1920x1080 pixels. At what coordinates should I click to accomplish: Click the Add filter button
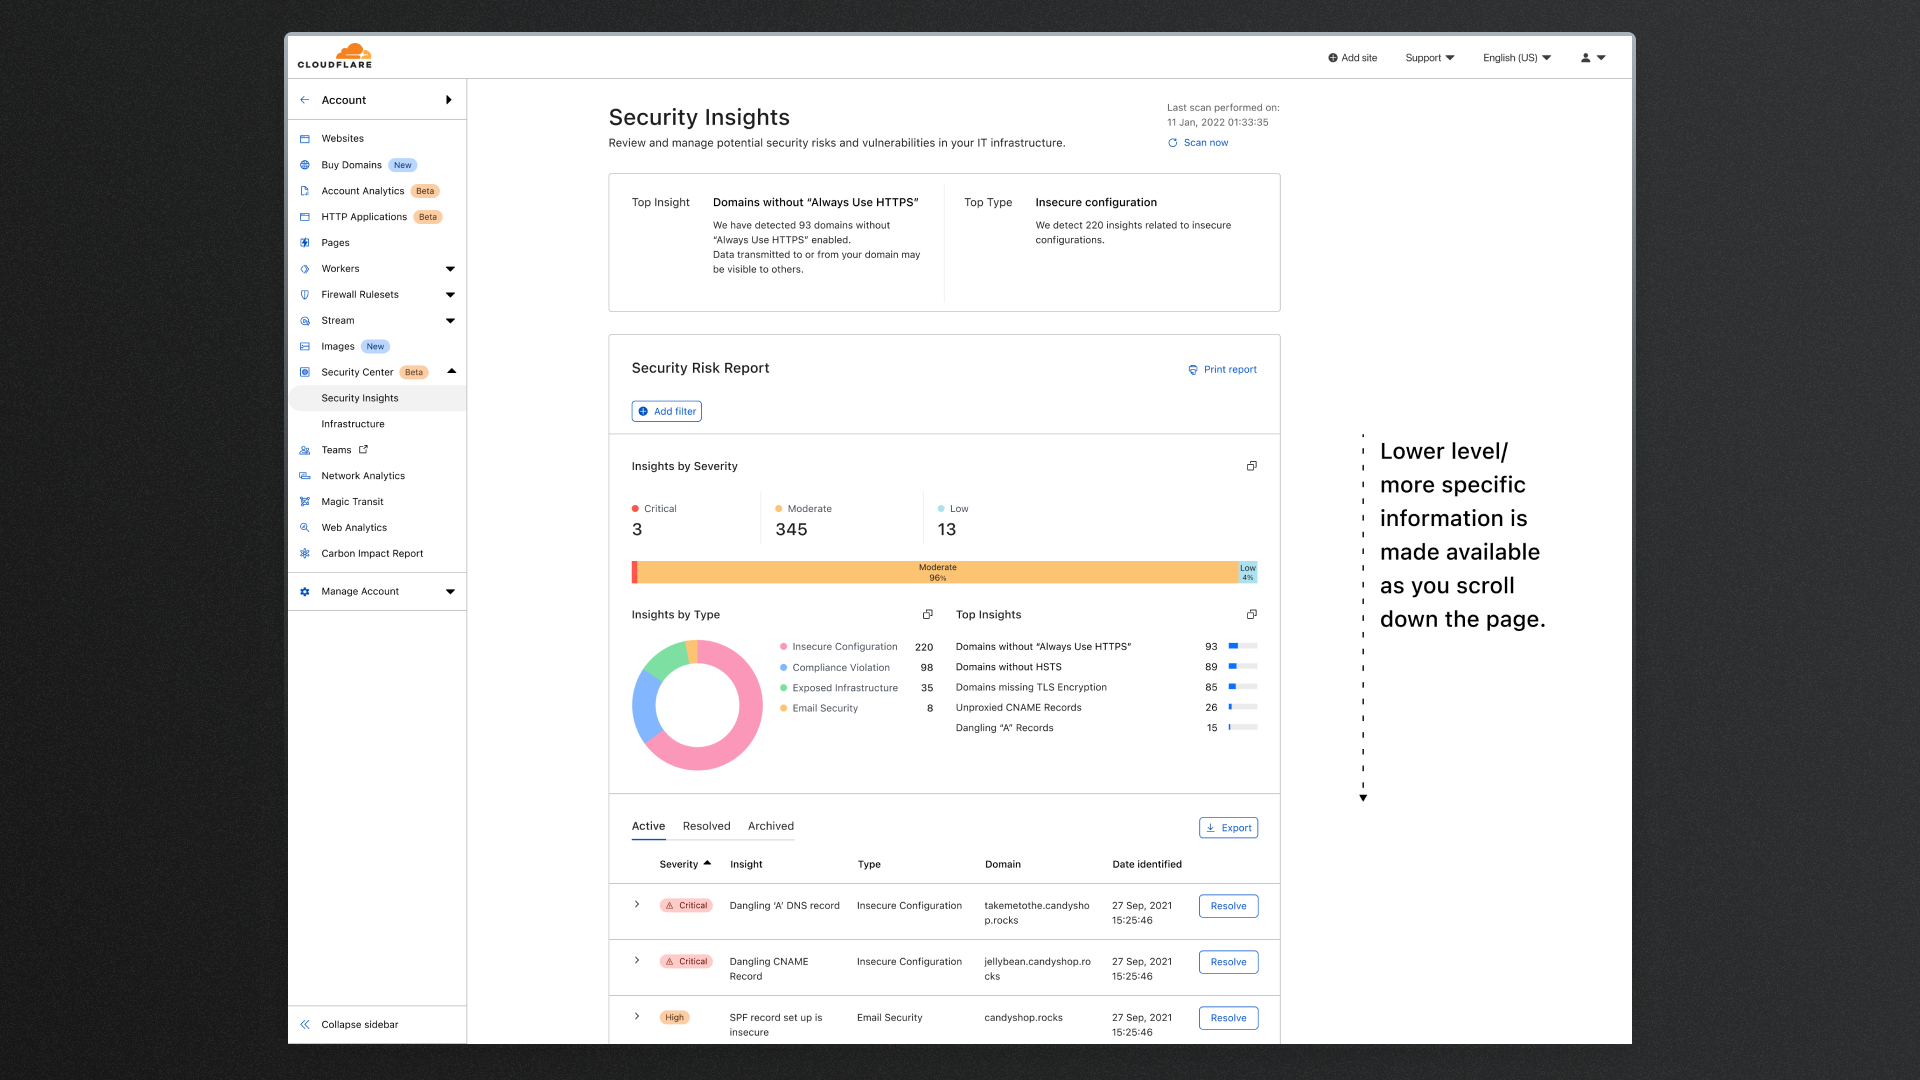[x=667, y=411]
